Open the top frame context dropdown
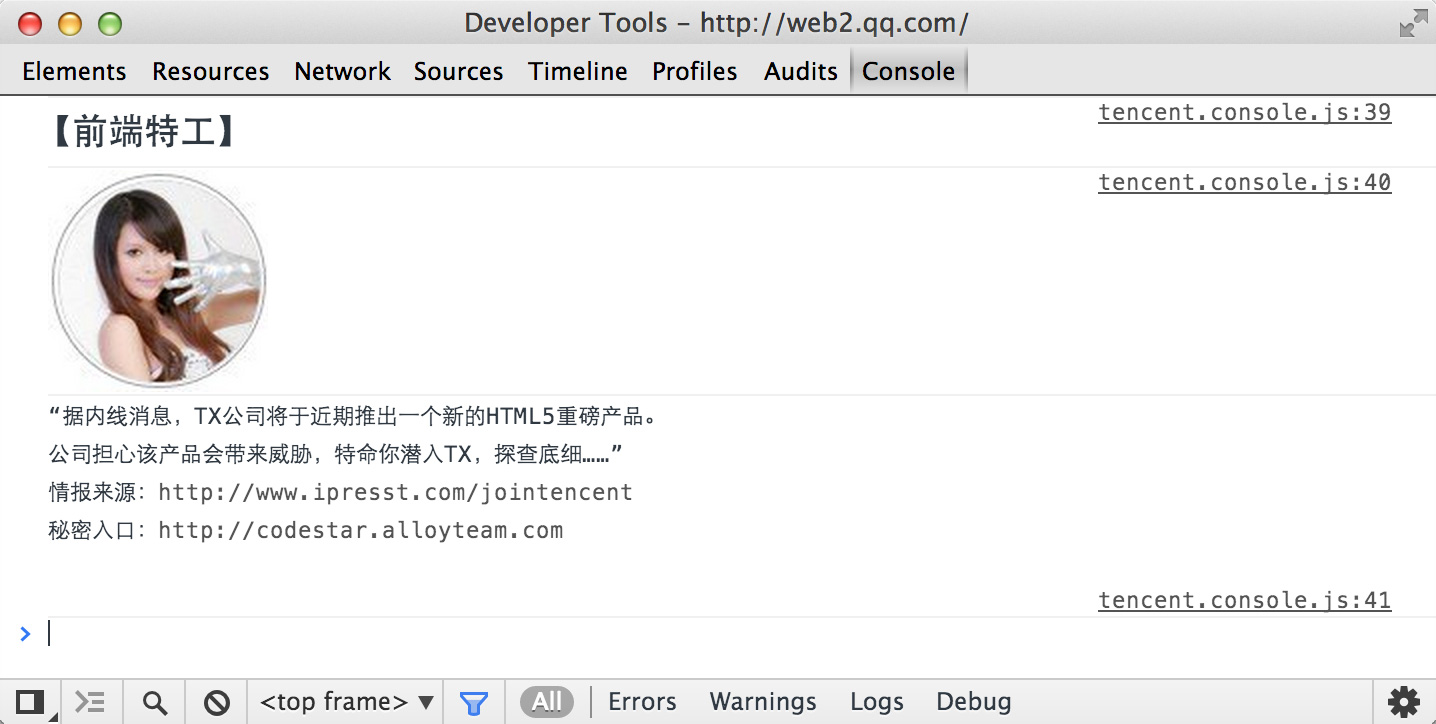Image resolution: width=1436 pixels, height=724 pixels. 346,702
